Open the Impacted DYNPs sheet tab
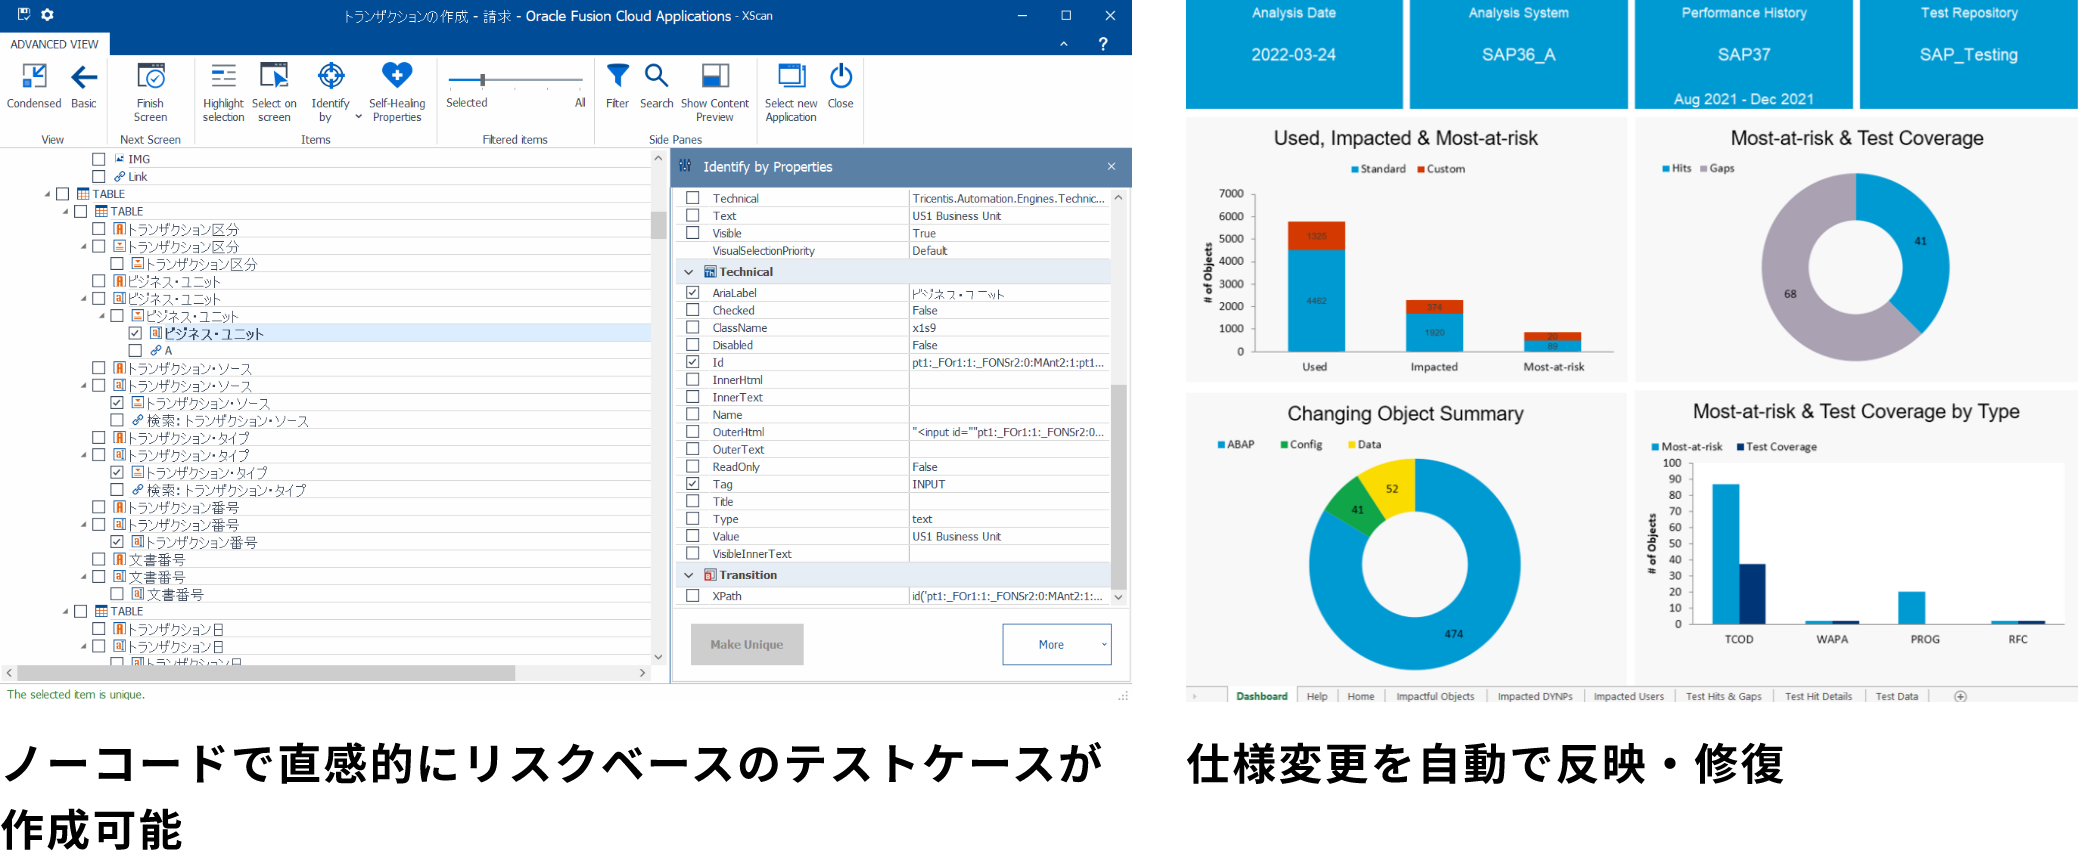 coord(1535,696)
